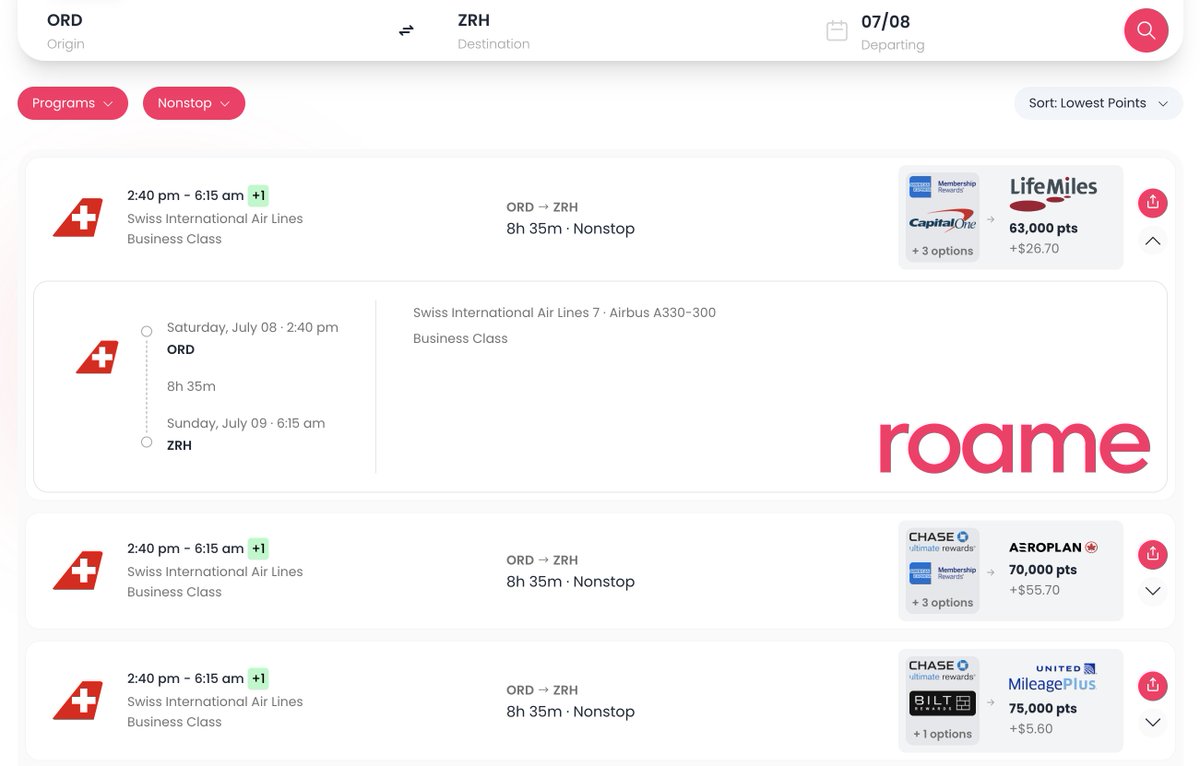
Task: Share the MileagePlus 75,000 pts result
Action: point(1152,686)
